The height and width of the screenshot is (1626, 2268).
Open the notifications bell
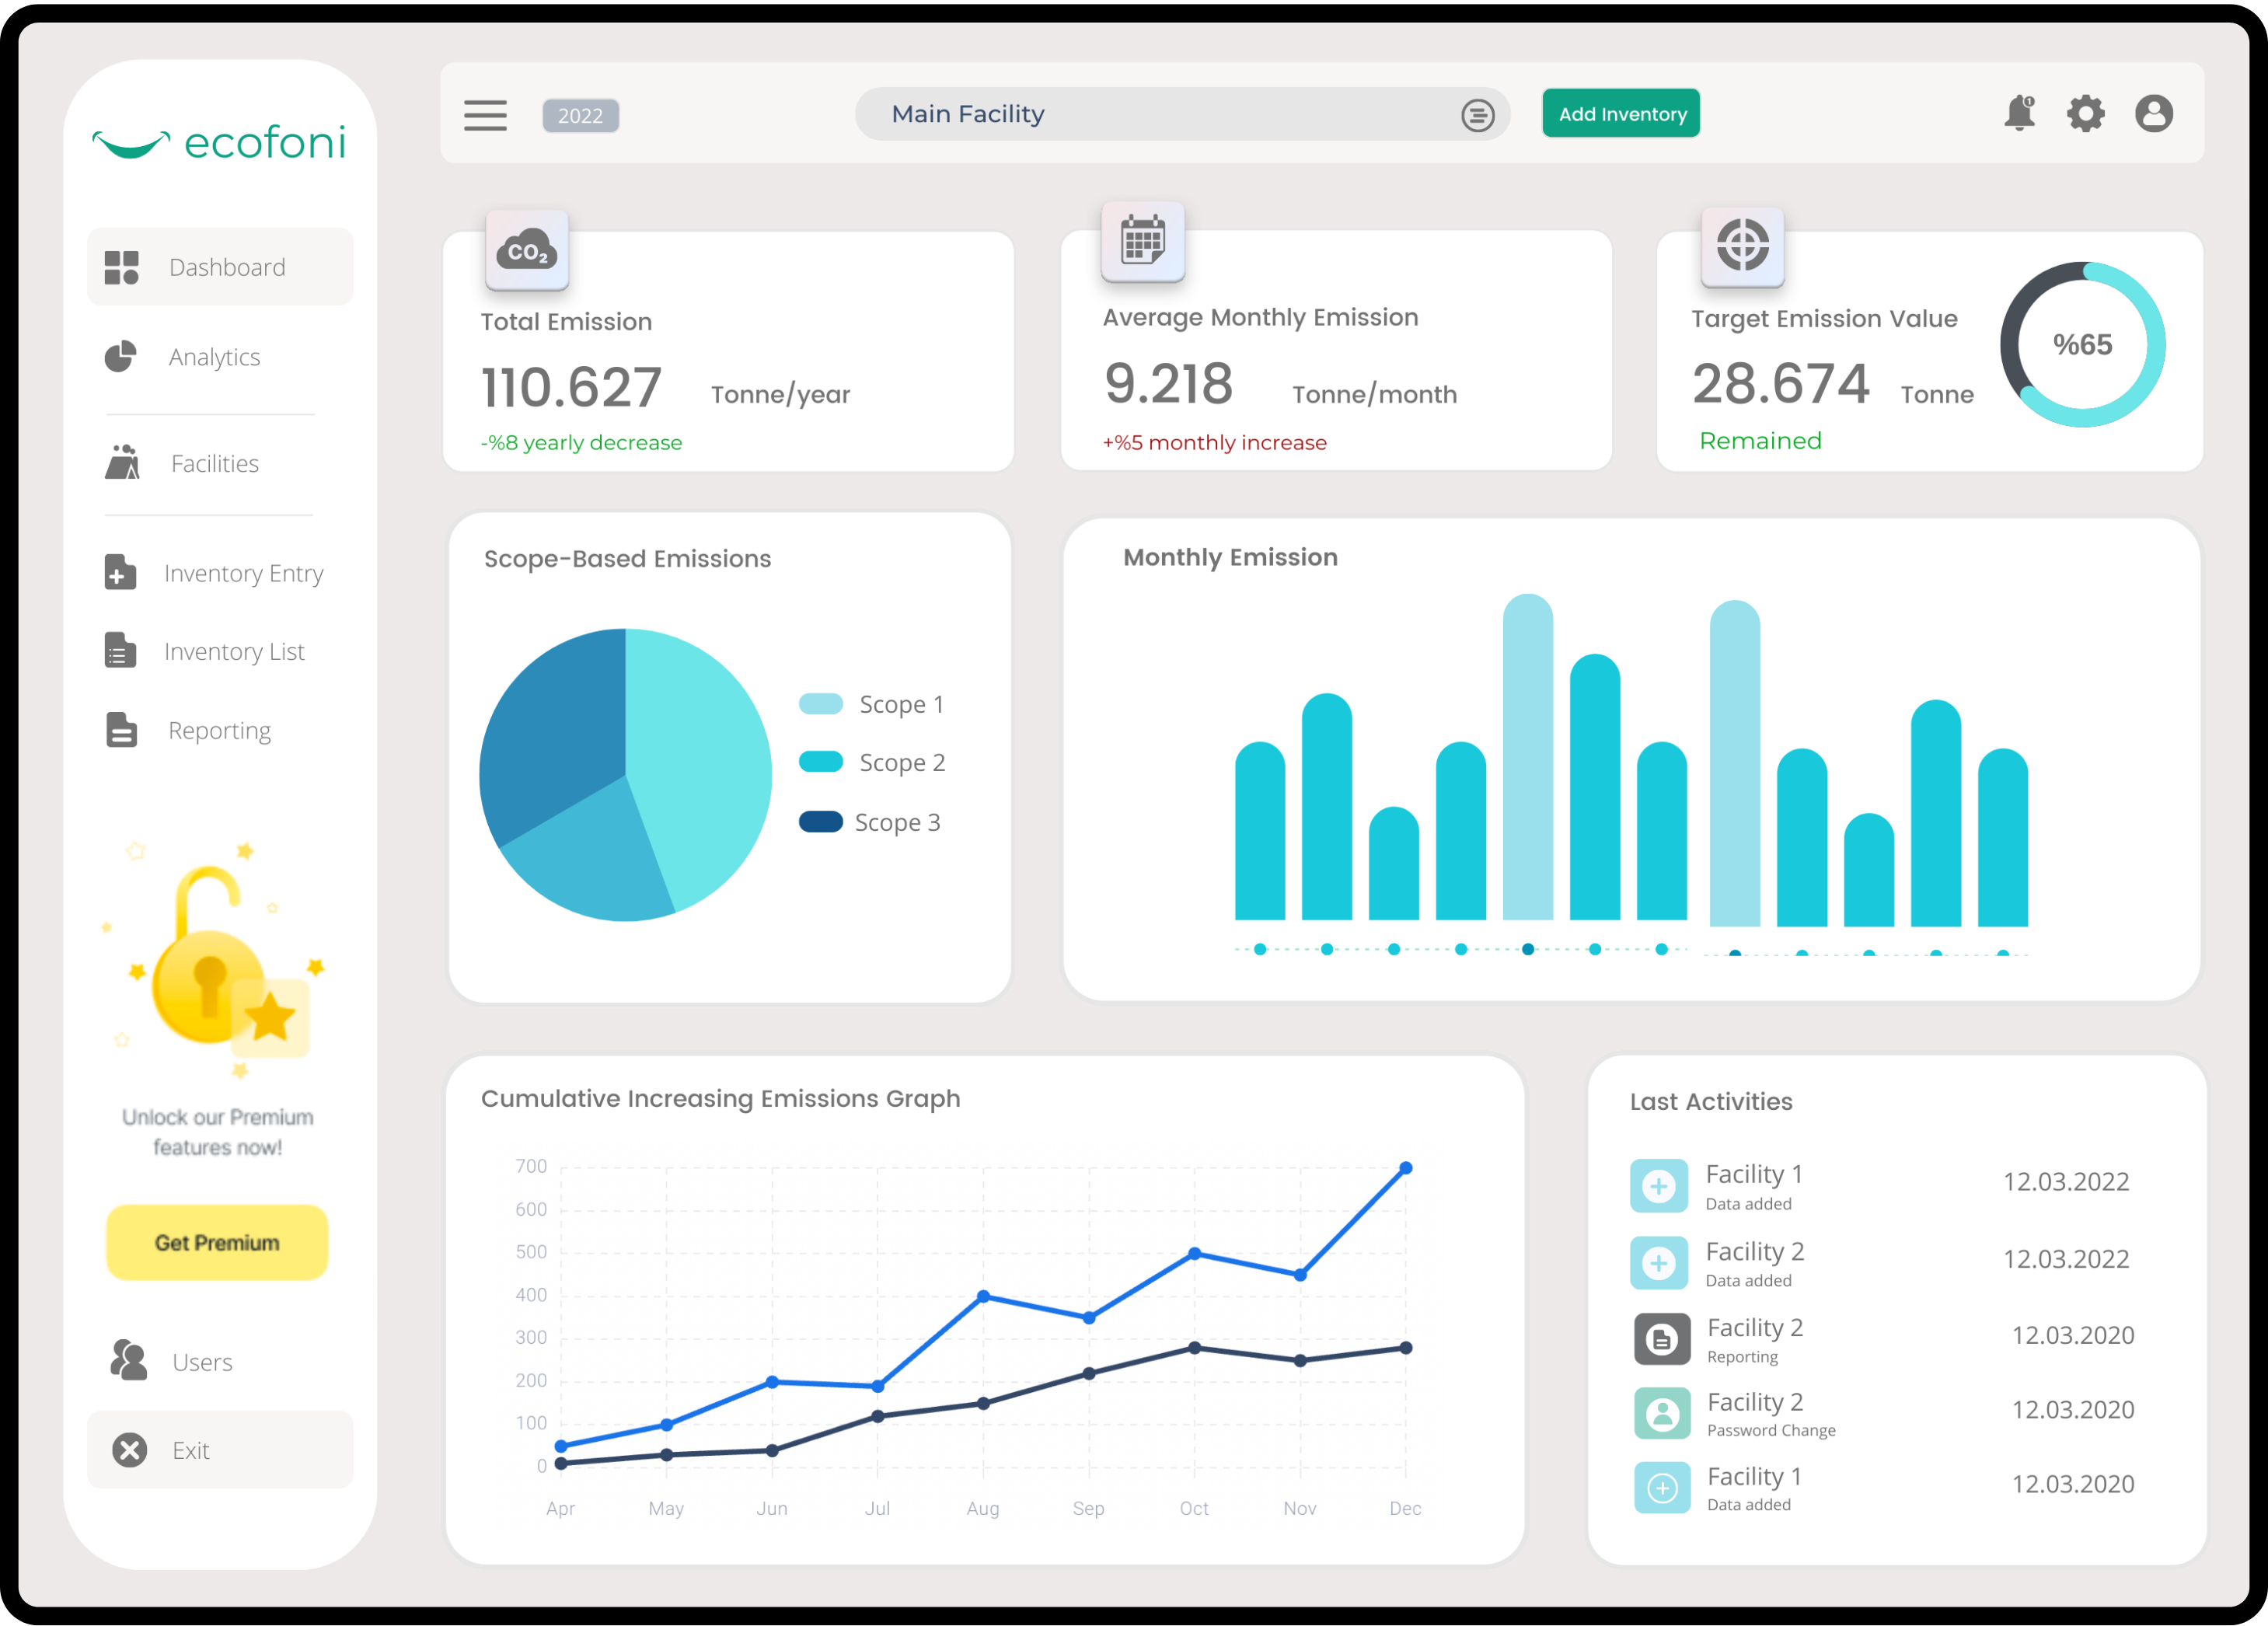(x=2019, y=113)
